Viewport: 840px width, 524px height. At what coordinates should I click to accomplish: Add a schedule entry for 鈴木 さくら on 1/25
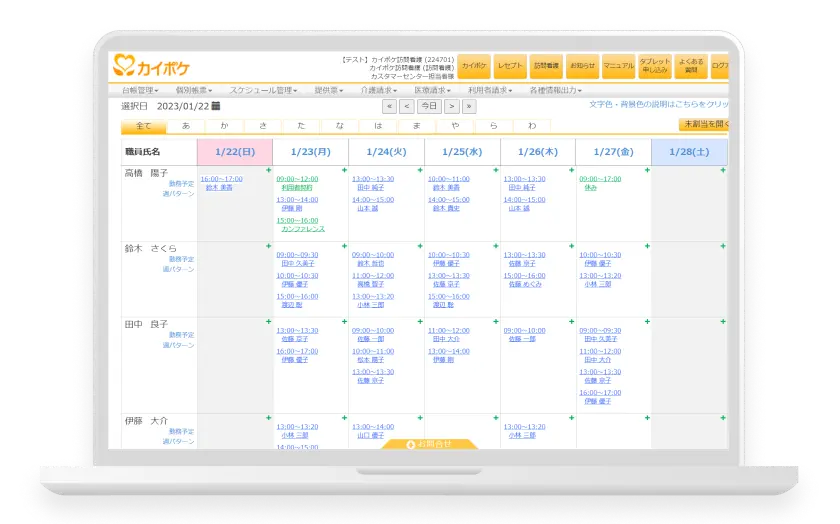pyautogui.click(x=496, y=246)
